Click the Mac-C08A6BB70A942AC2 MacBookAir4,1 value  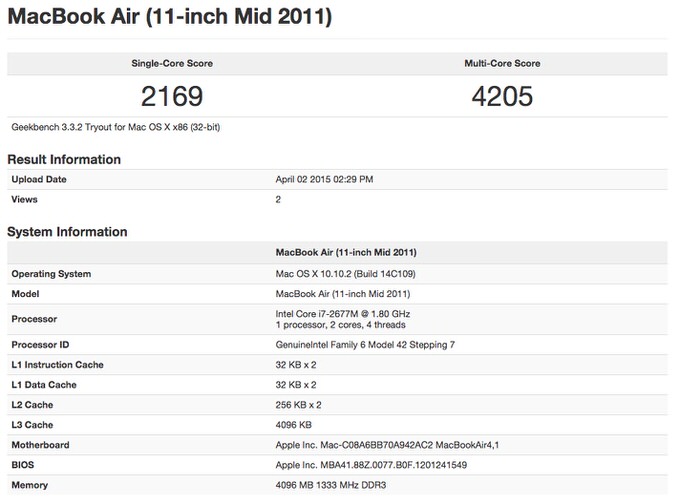coord(387,445)
